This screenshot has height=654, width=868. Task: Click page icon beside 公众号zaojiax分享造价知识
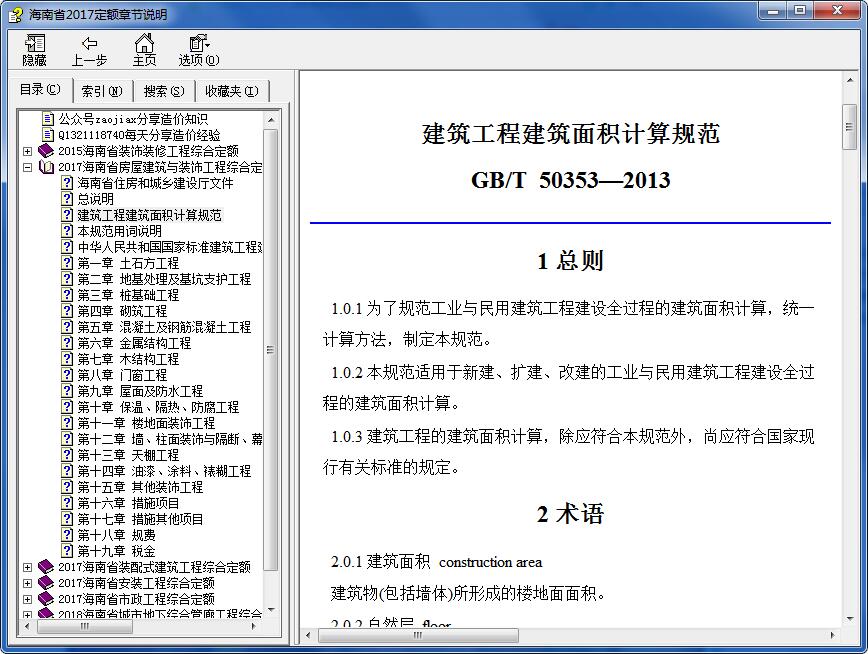(x=49, y=119)
